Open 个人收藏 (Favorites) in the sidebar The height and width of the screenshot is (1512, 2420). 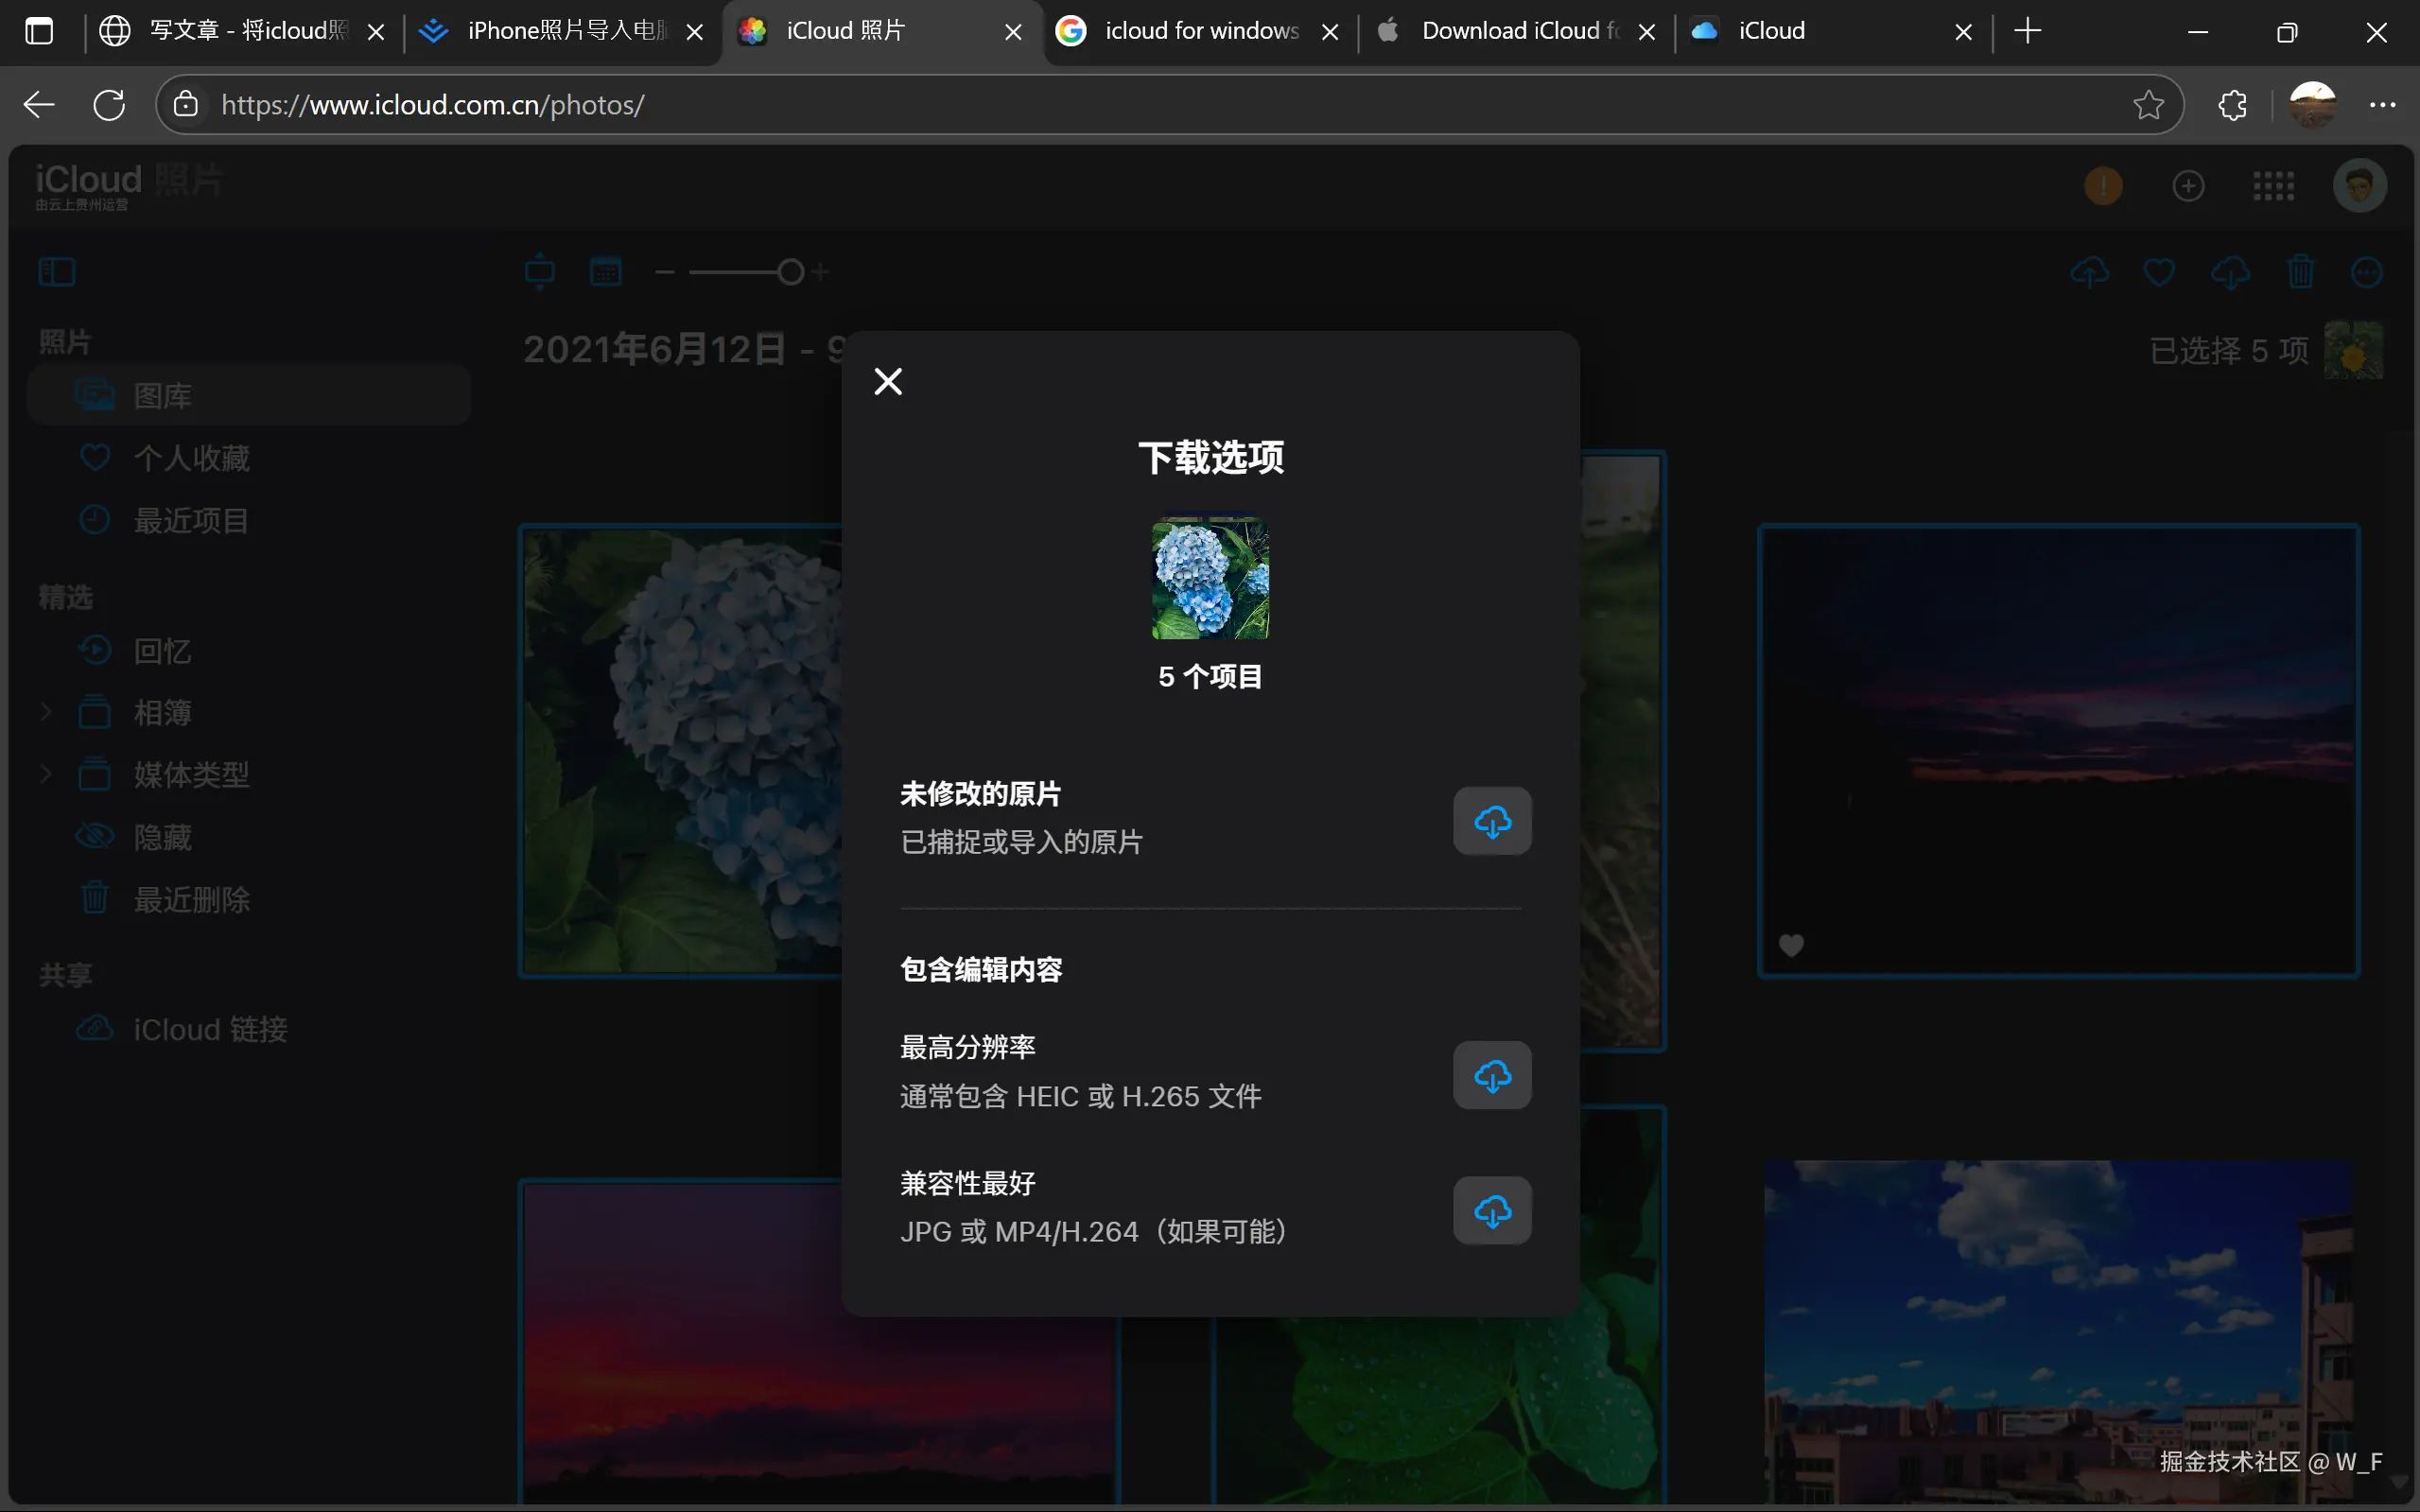249,458
